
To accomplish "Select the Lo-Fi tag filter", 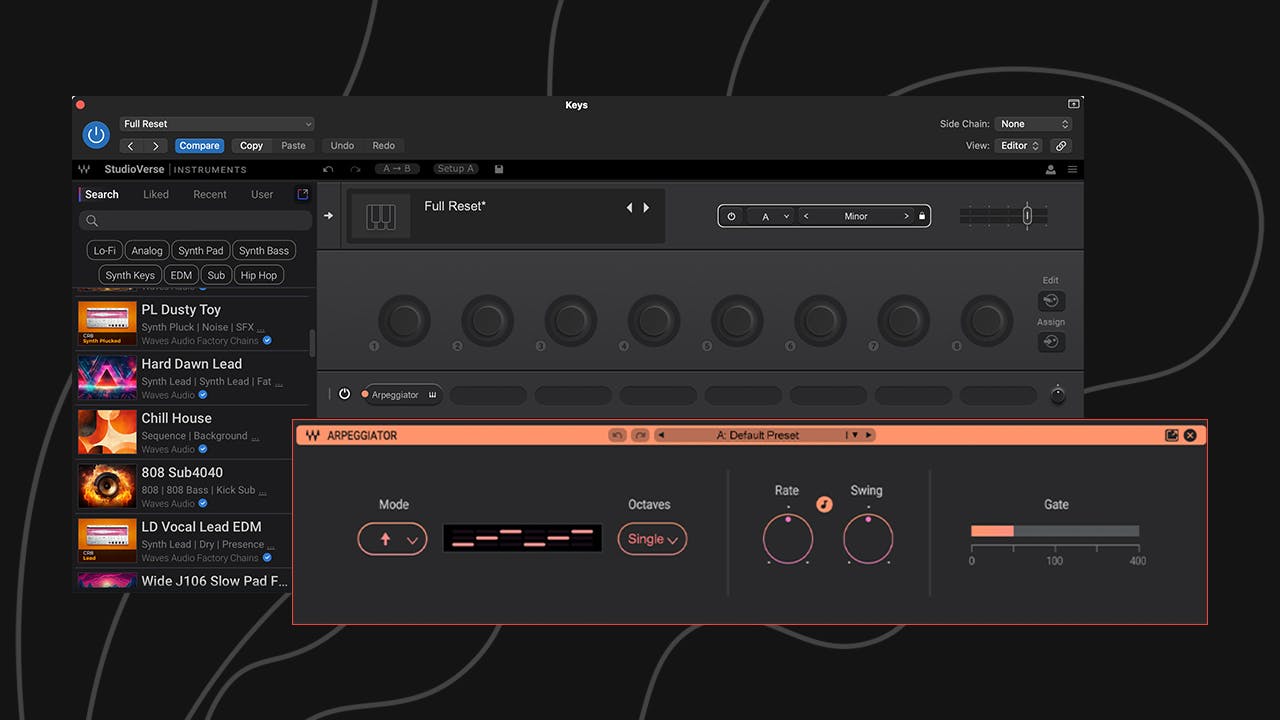I will point(104,251).
